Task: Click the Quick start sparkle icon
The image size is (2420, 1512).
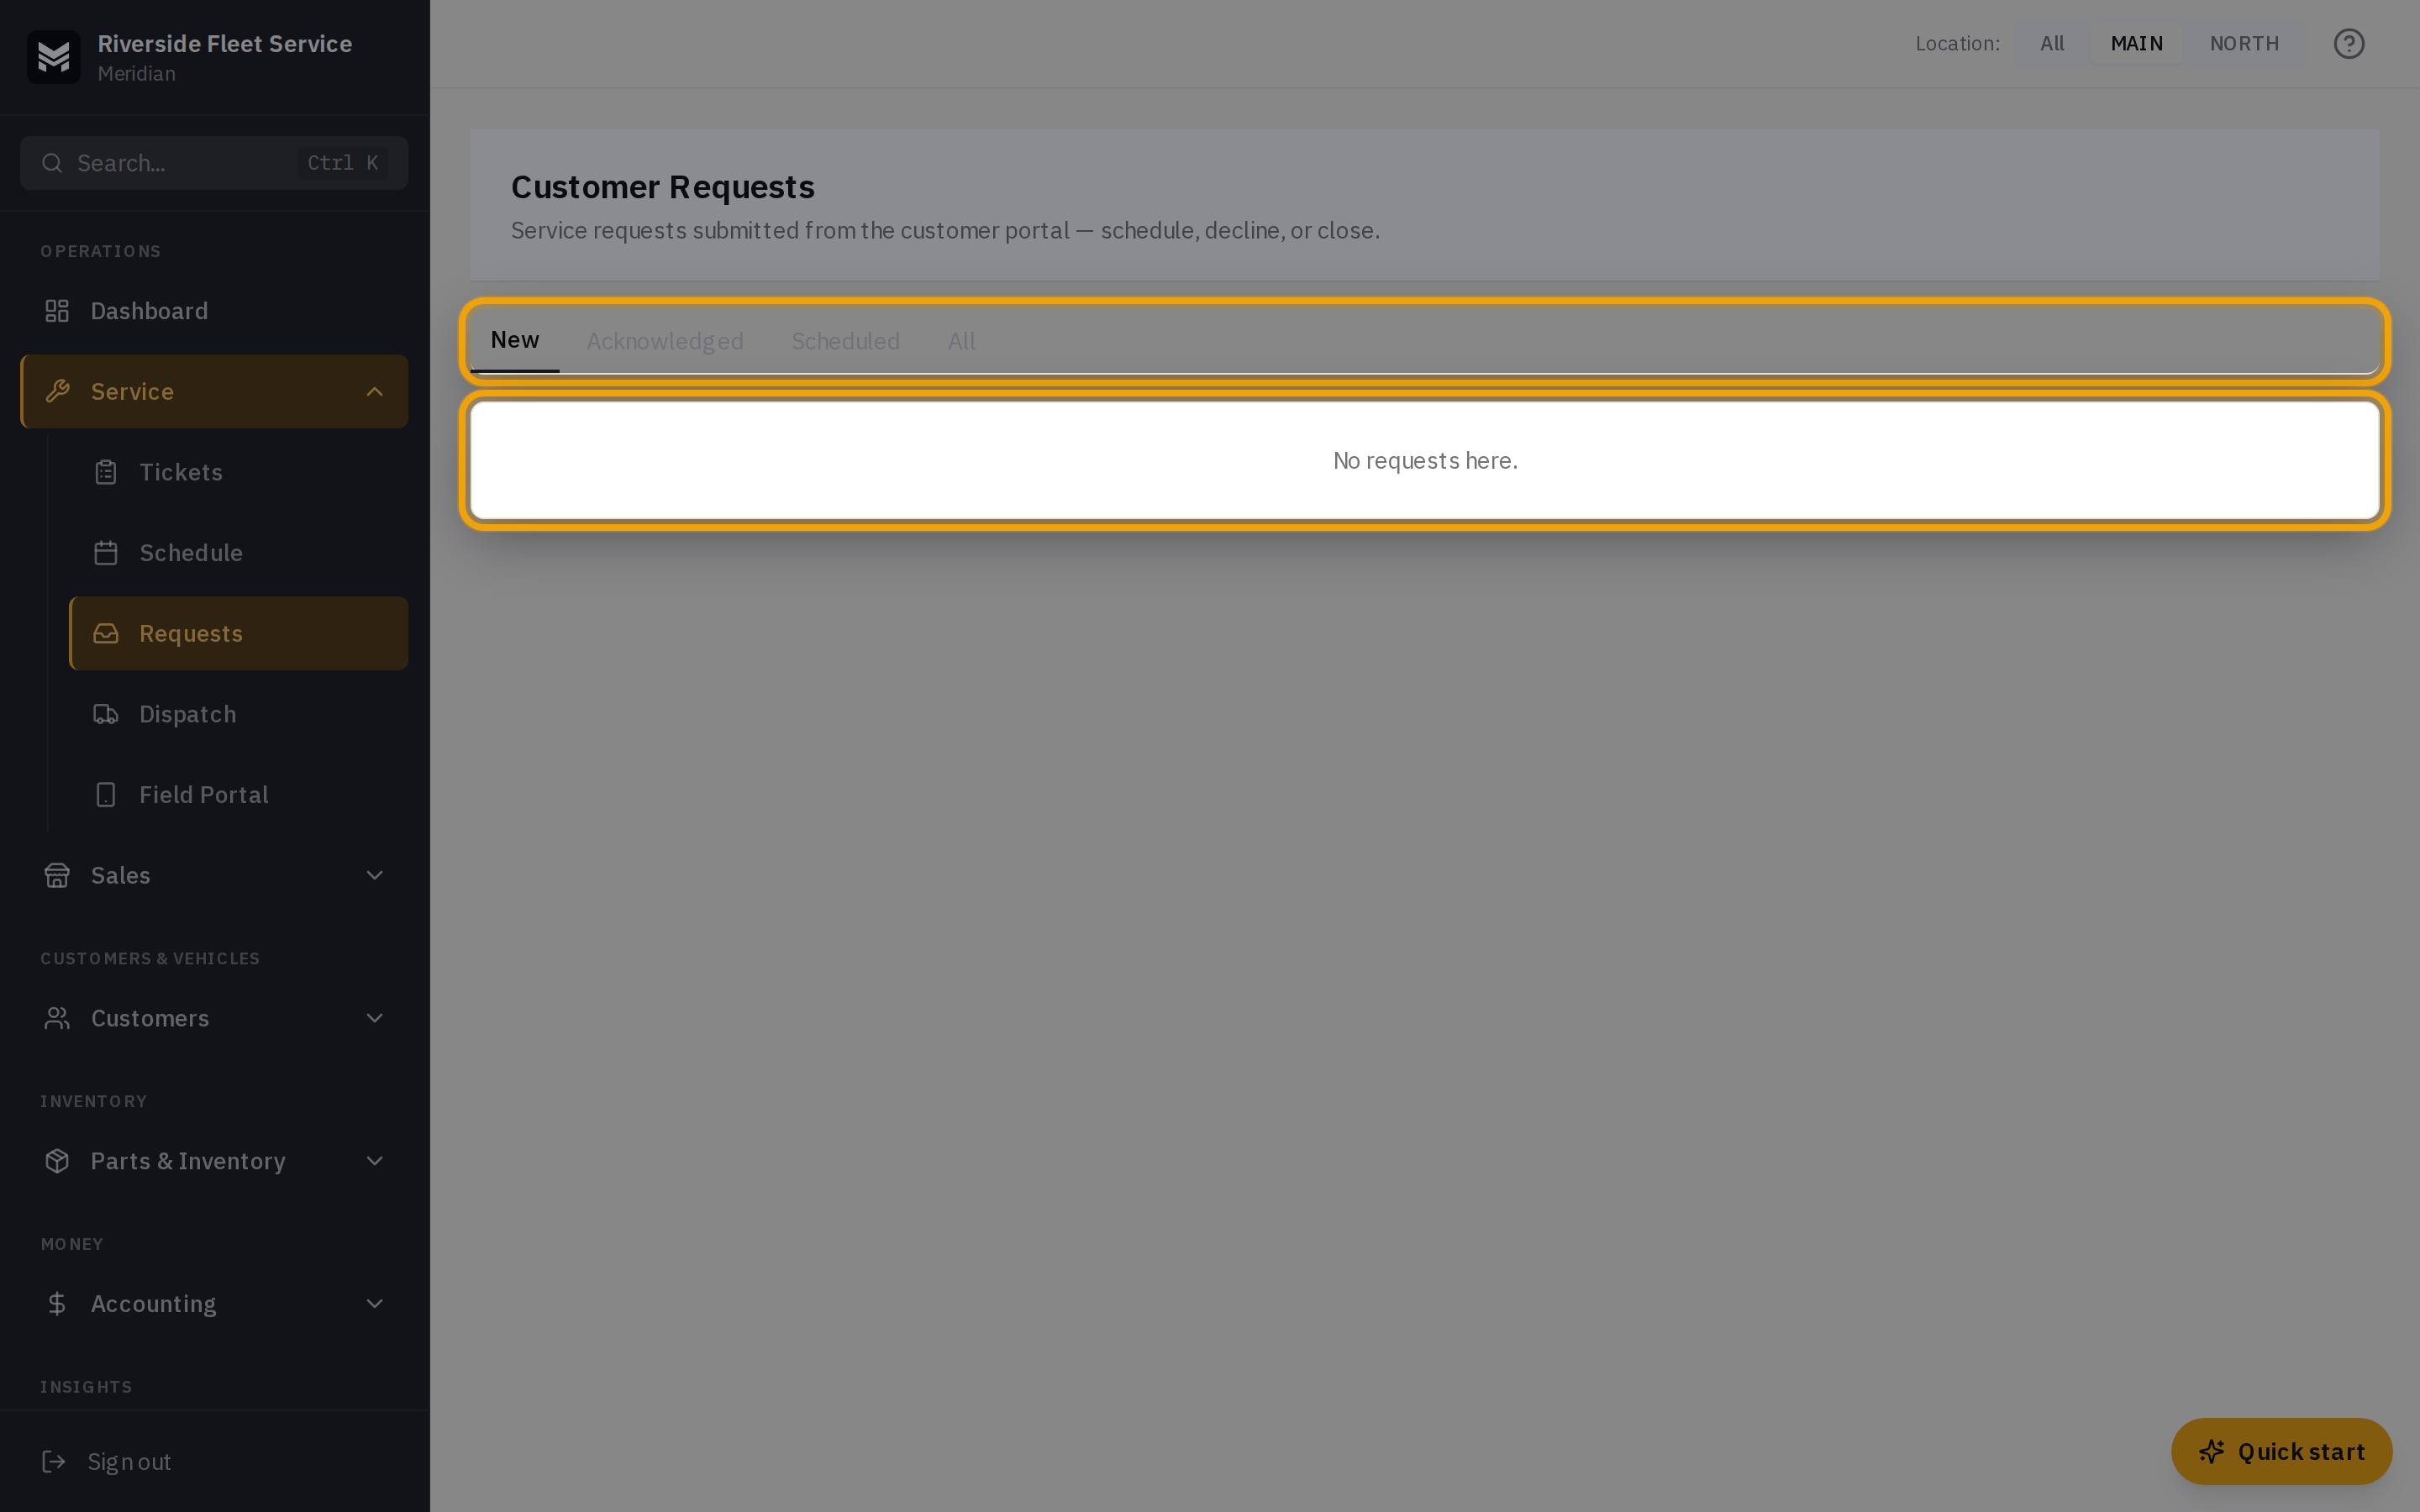Action: tap(2212, 1451)
